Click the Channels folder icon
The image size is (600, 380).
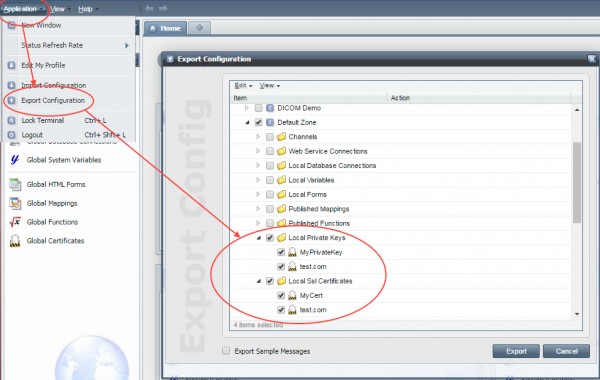point(281,137)
